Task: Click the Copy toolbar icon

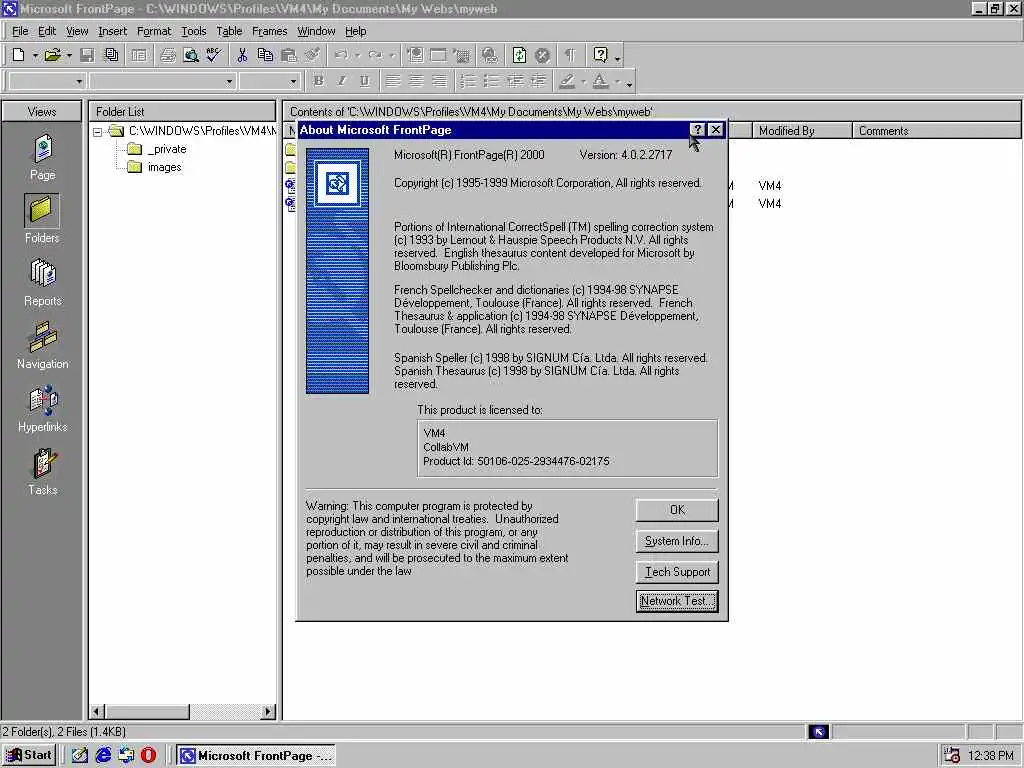Action: [265, 56]
